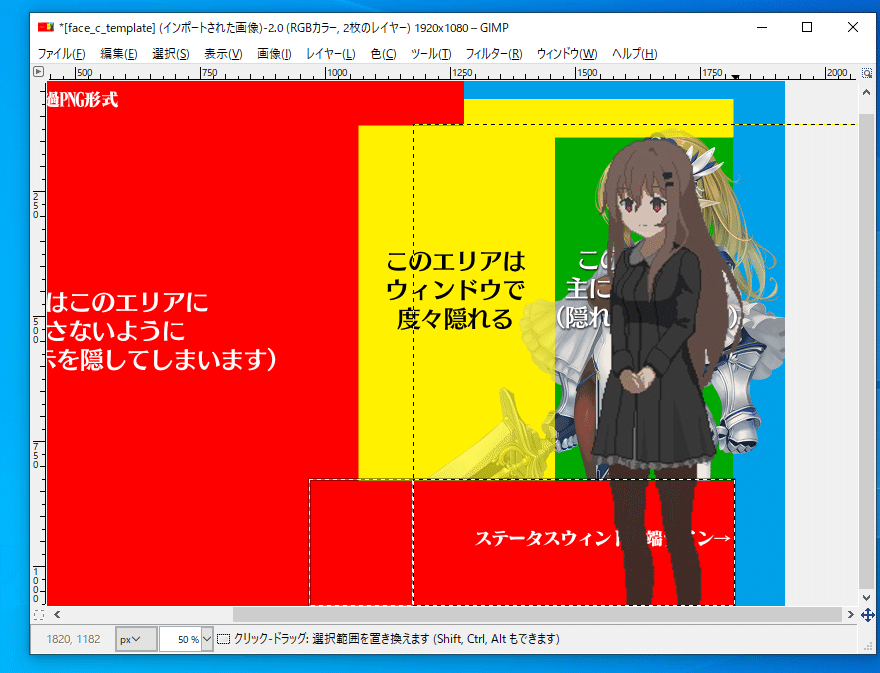This screenshot has width=880, height=673.
Task: Open the 選択(S) menu
Action: click(x=171, y=54)
